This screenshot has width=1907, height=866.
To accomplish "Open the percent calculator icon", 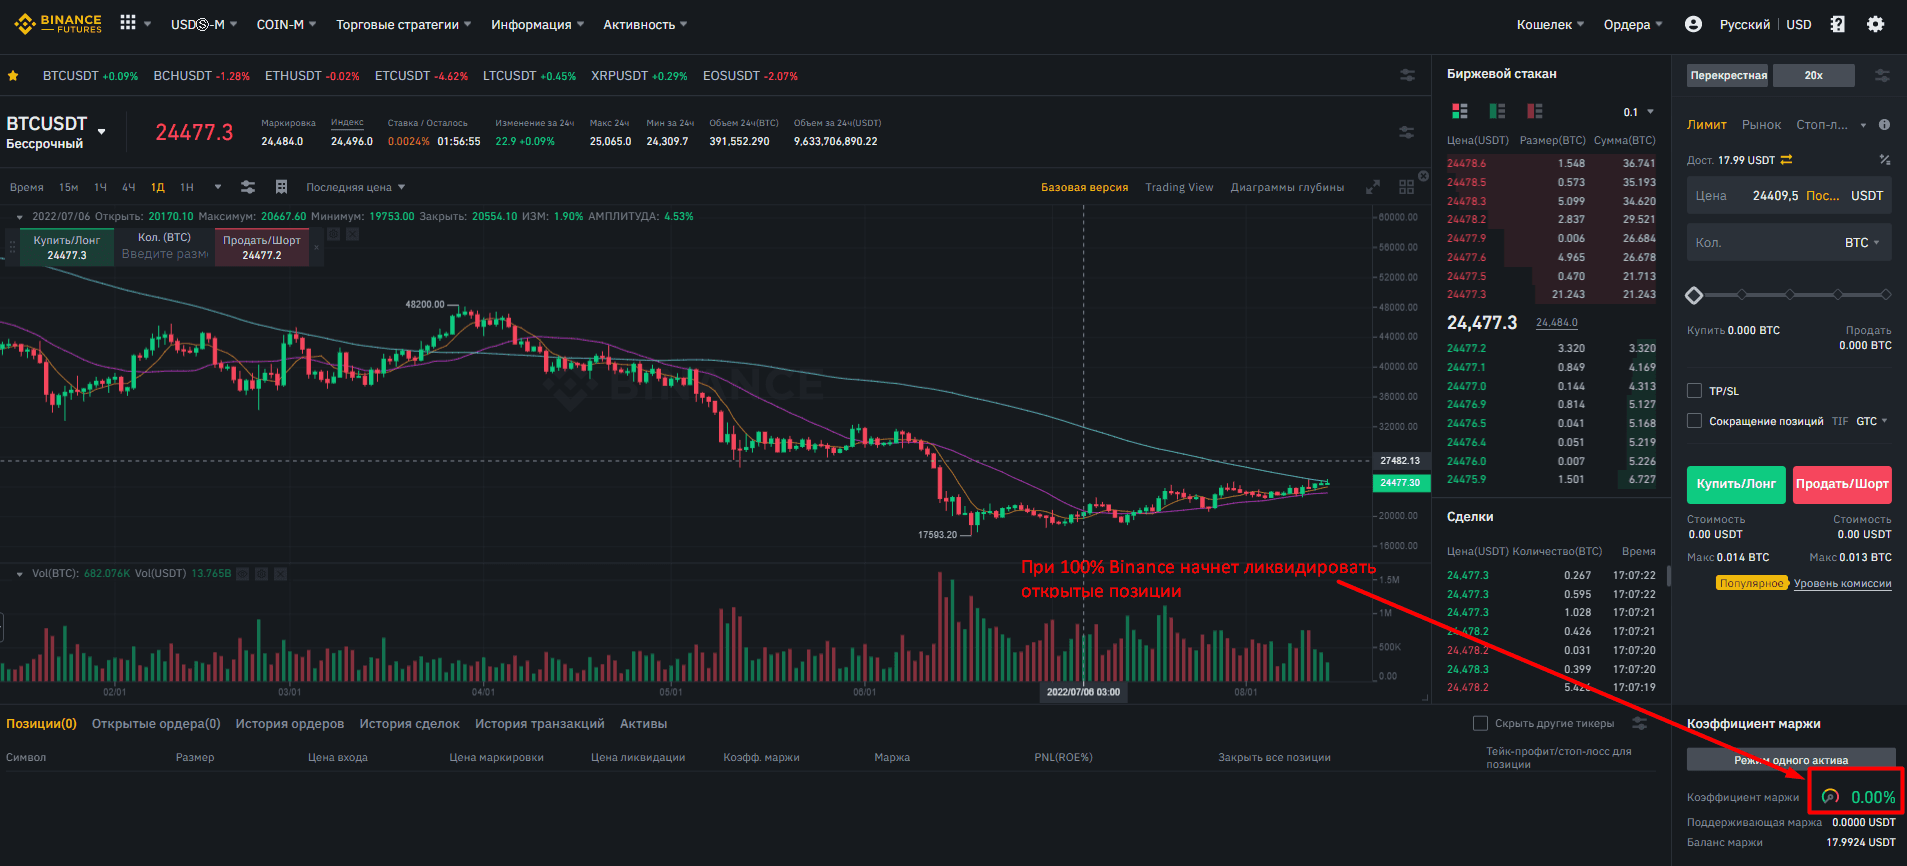I will point(1884,160).
